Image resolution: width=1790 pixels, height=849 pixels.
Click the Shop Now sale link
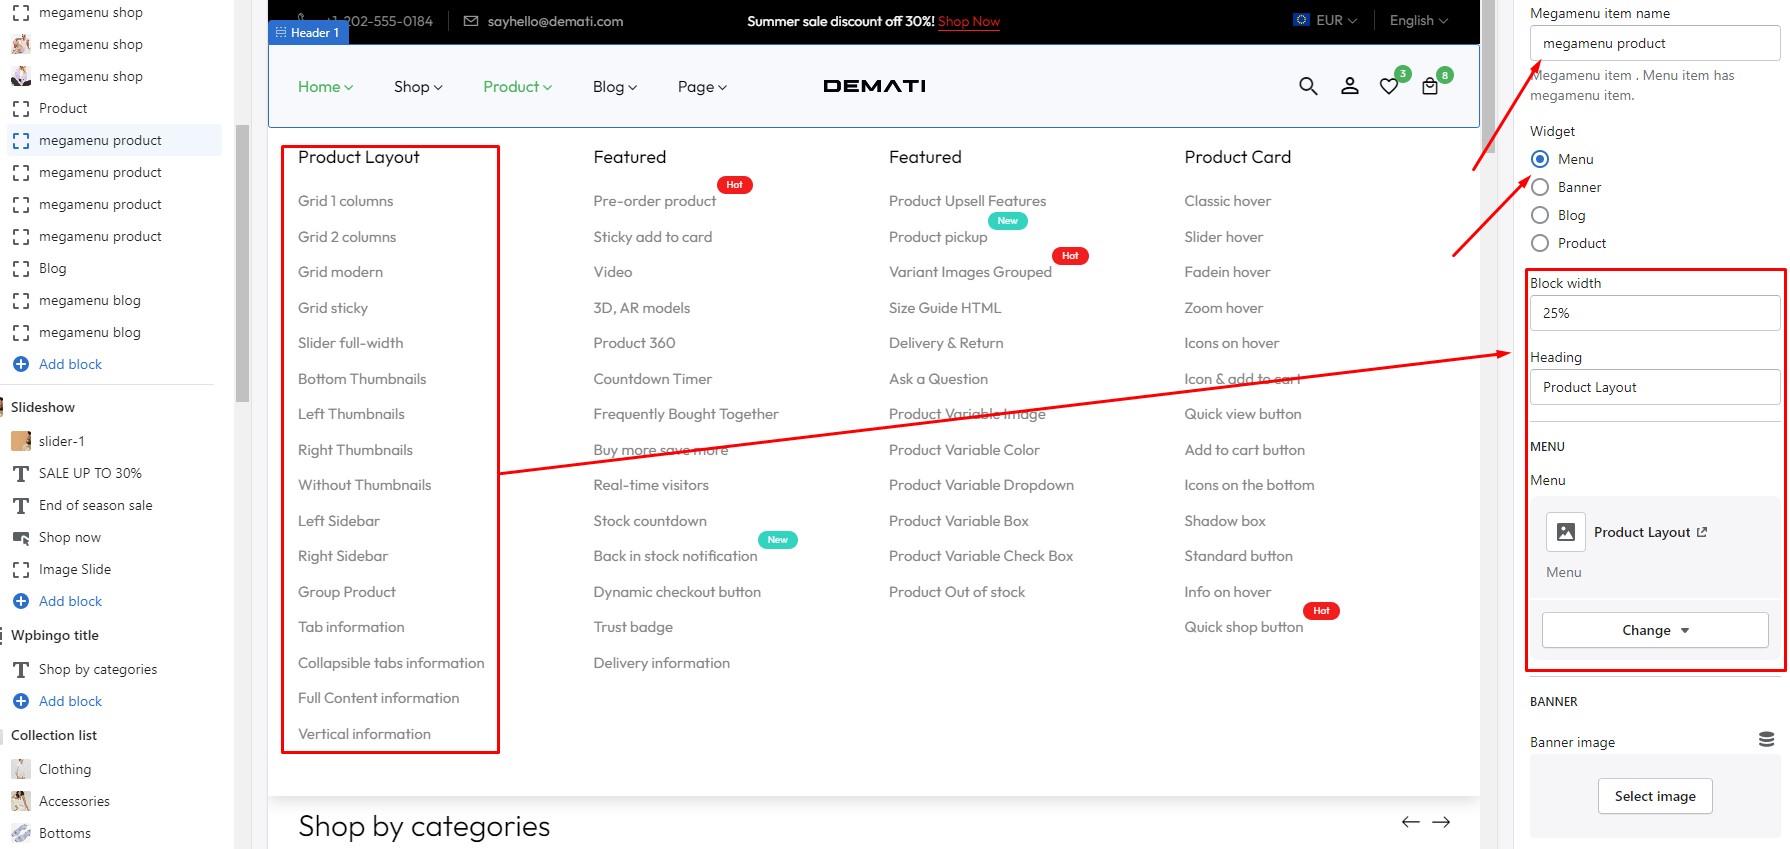coord(968,21)
